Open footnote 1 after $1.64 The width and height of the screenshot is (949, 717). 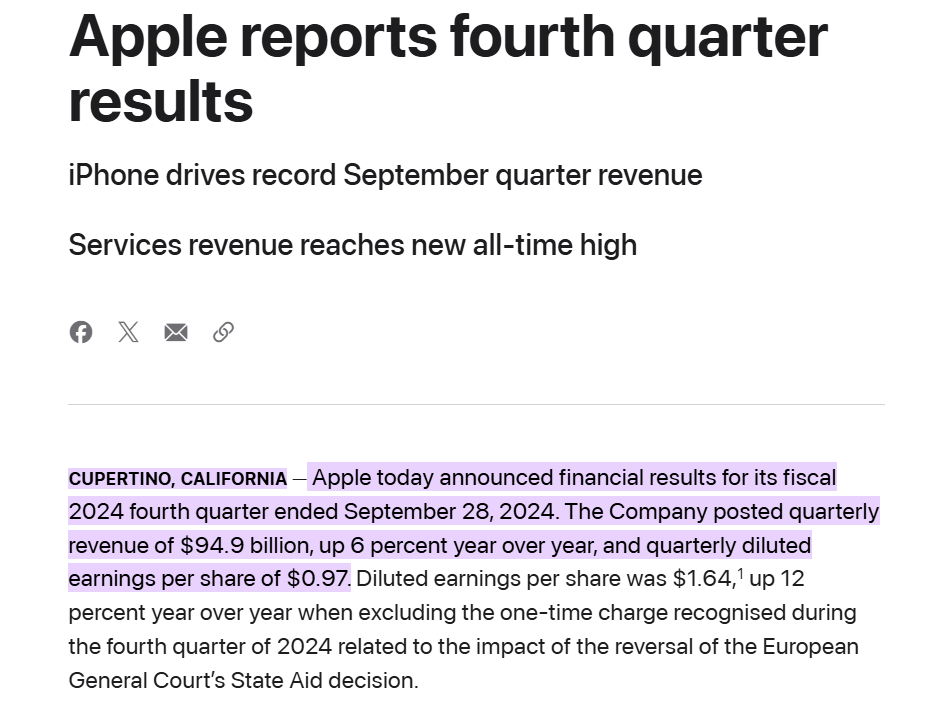740,572
